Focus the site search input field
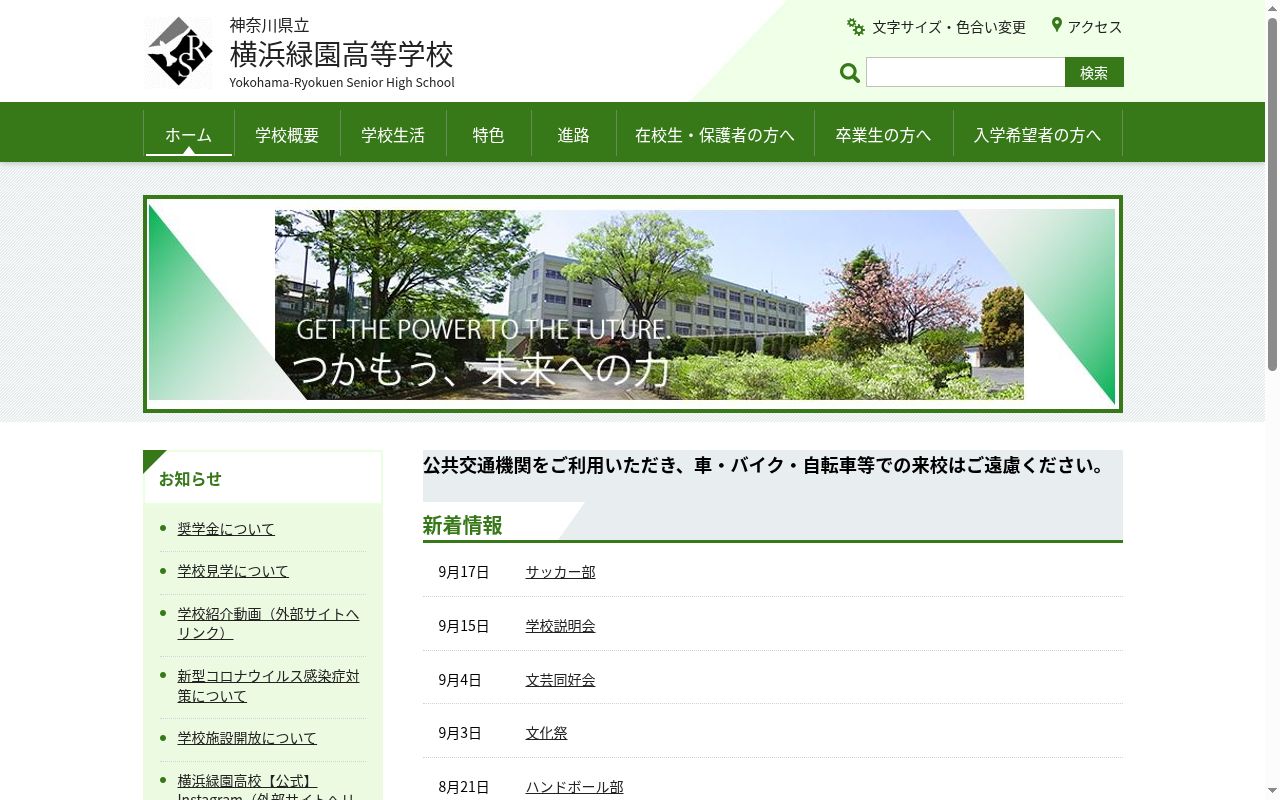Image resolution: width=1280 pixels, height=800 pixels. [965, 72]
